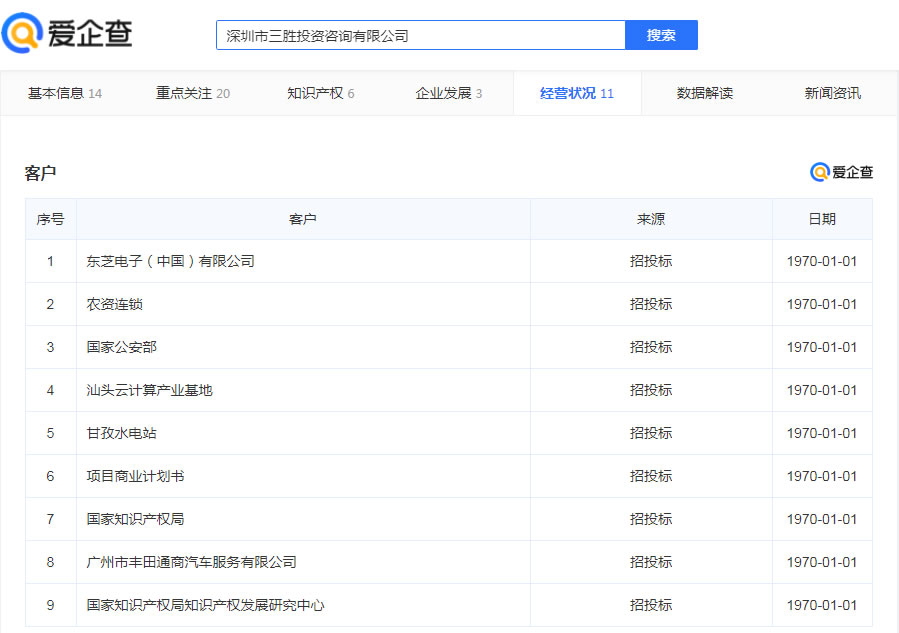899x633 pixels.
Task: Click date 1970-01-01 in 国家公安部 row
Action: tap(822, 347)
